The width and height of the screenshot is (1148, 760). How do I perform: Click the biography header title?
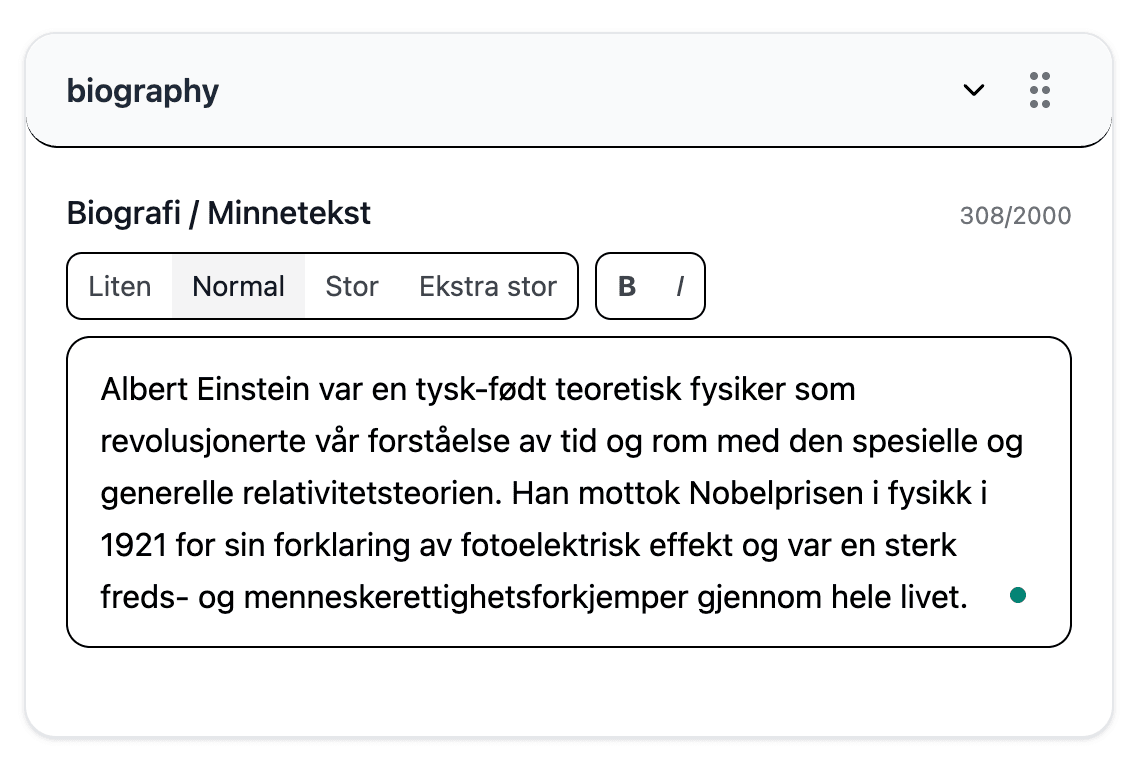pyautogui.click(x=142, y=90)
